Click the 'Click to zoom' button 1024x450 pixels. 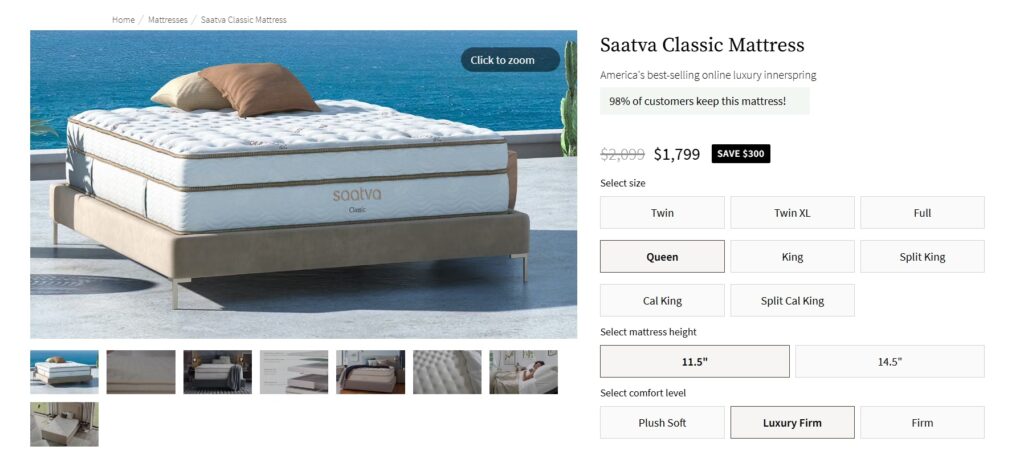click(510, 60)
